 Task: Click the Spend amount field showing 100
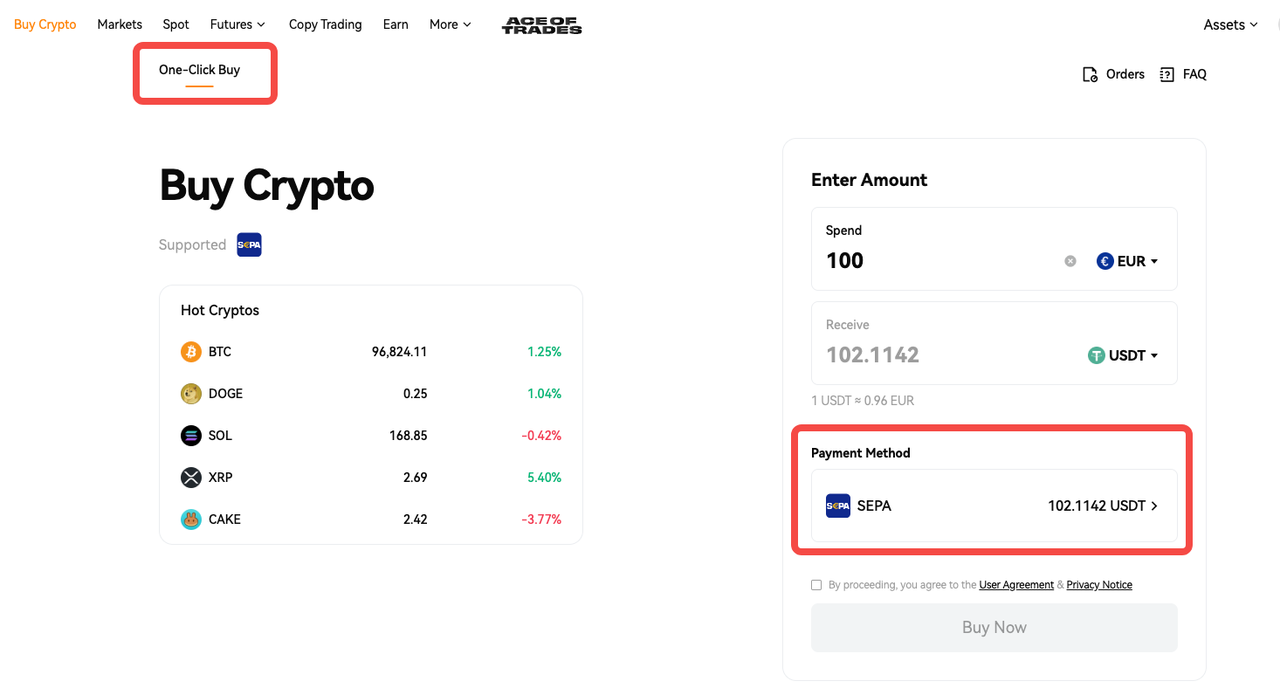(994, 249)
